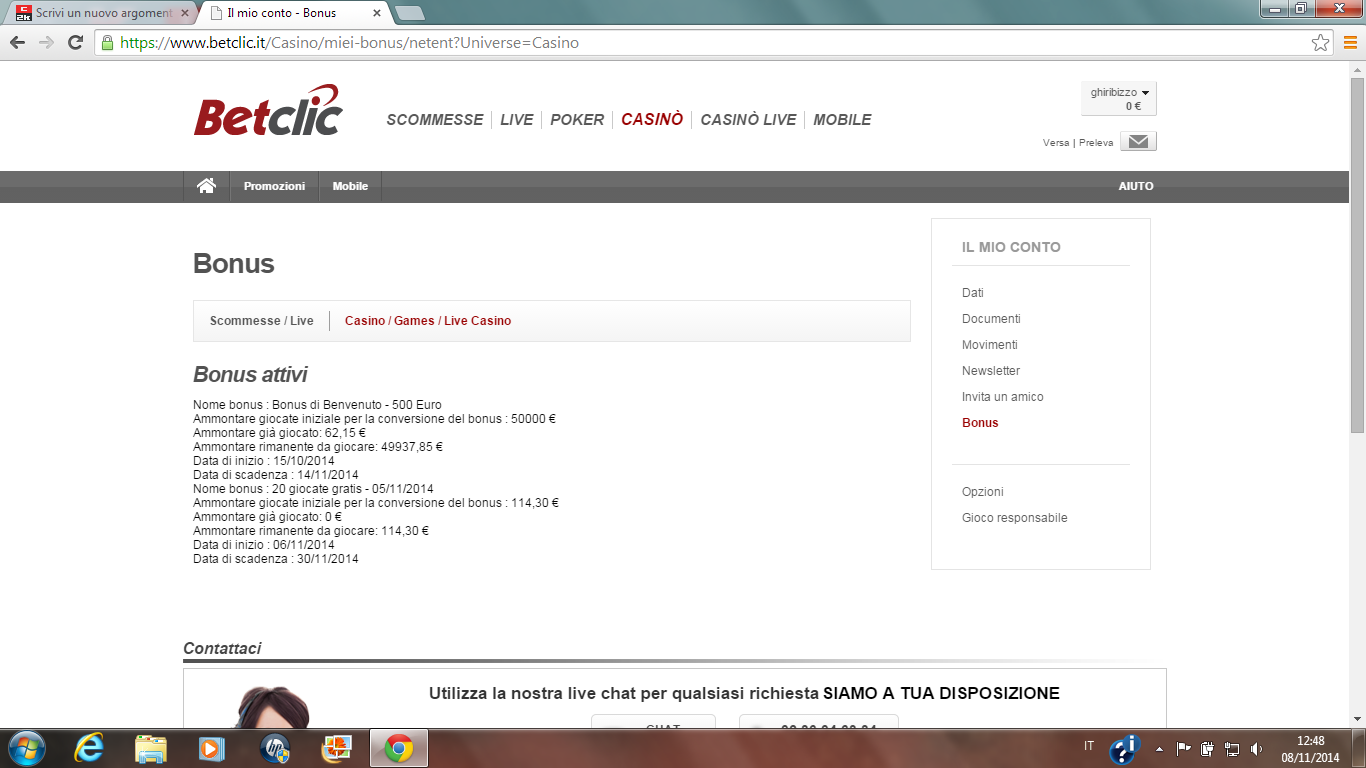Go to the LIVE section
The image size is (1366, 768).
tap(517, 119)
